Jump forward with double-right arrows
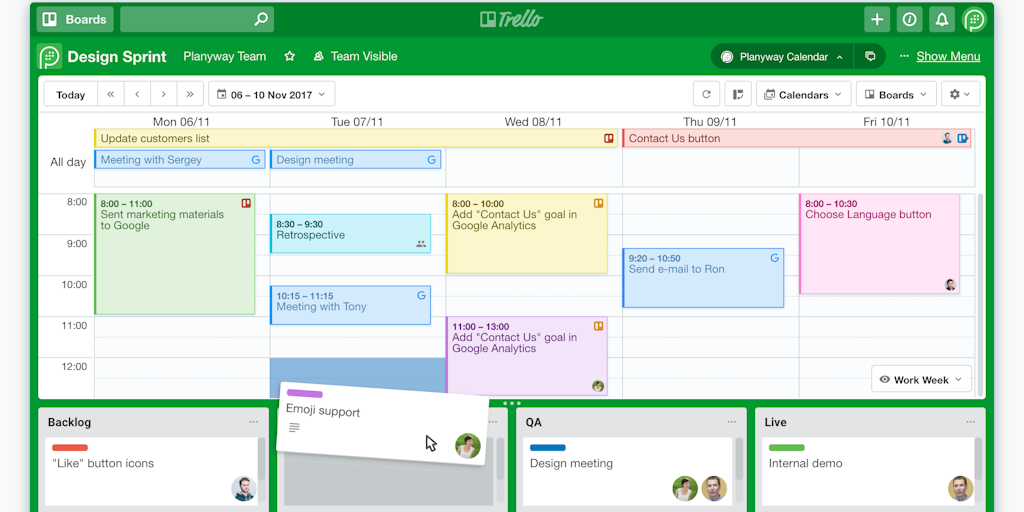This screenshot has width=1024, height=512. (190, 95)
